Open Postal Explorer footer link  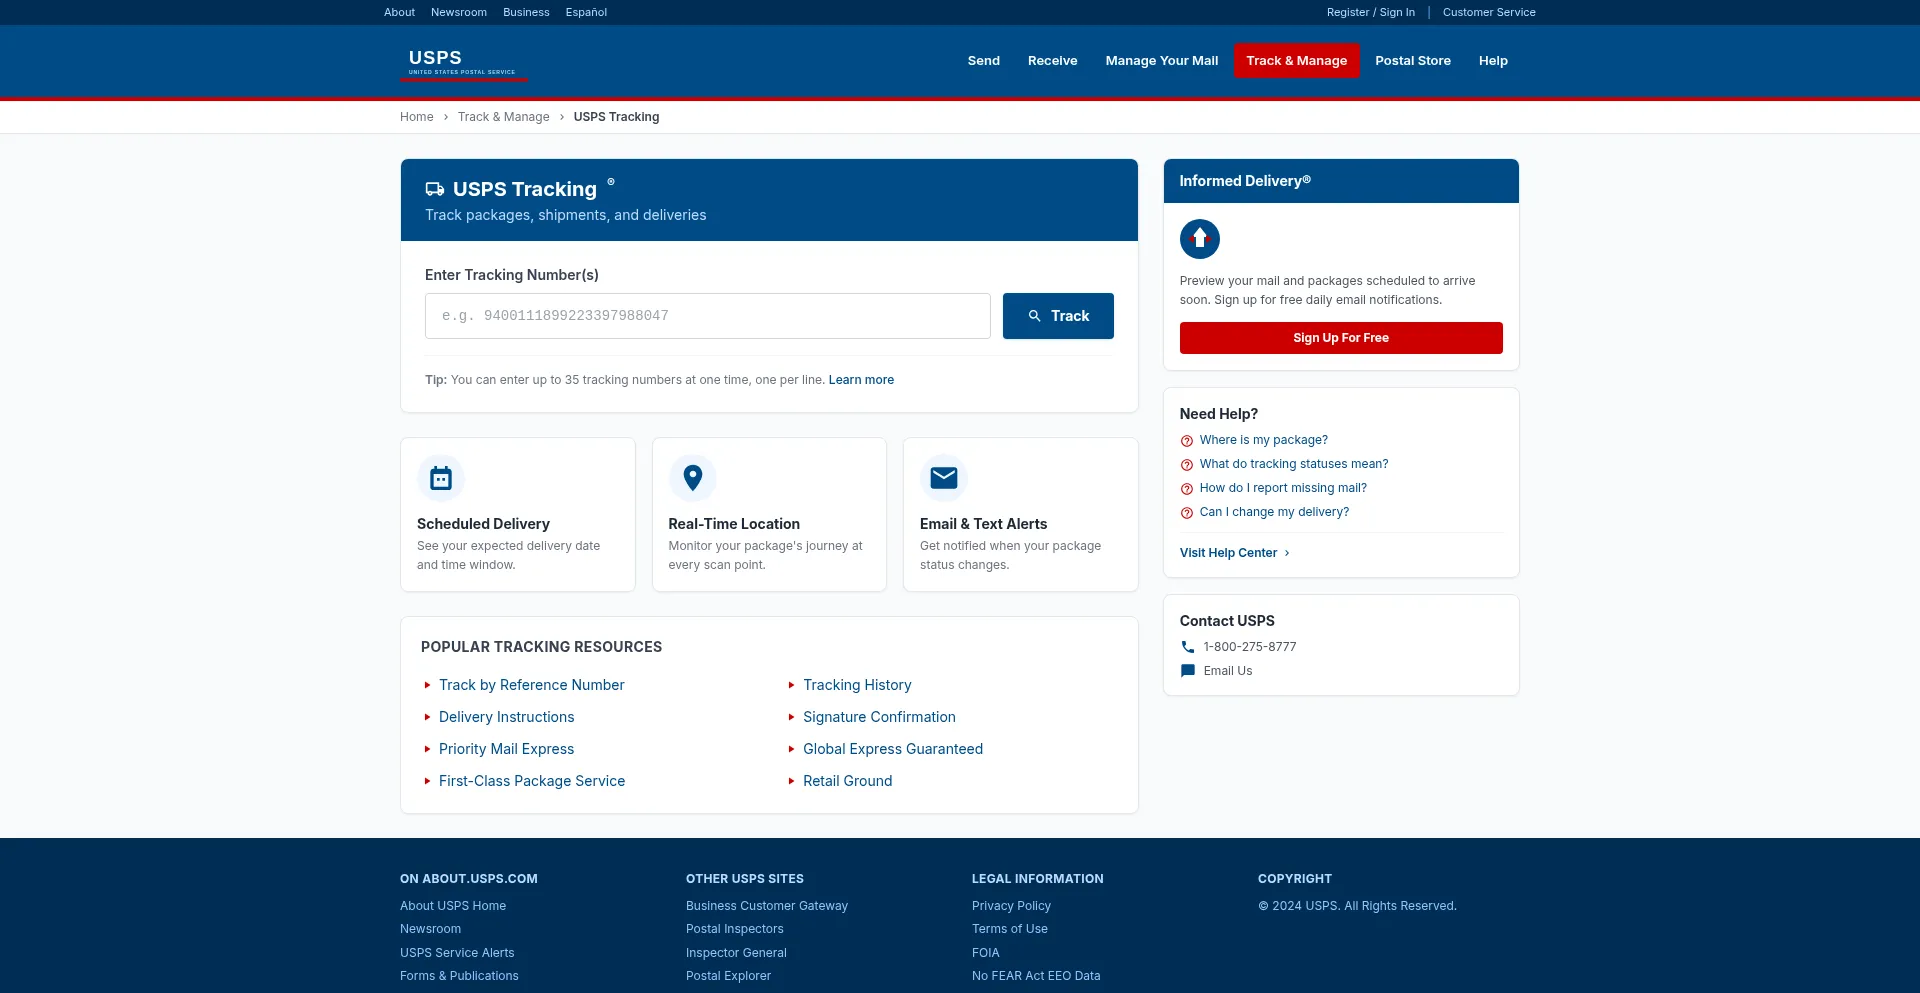[728, 976]
